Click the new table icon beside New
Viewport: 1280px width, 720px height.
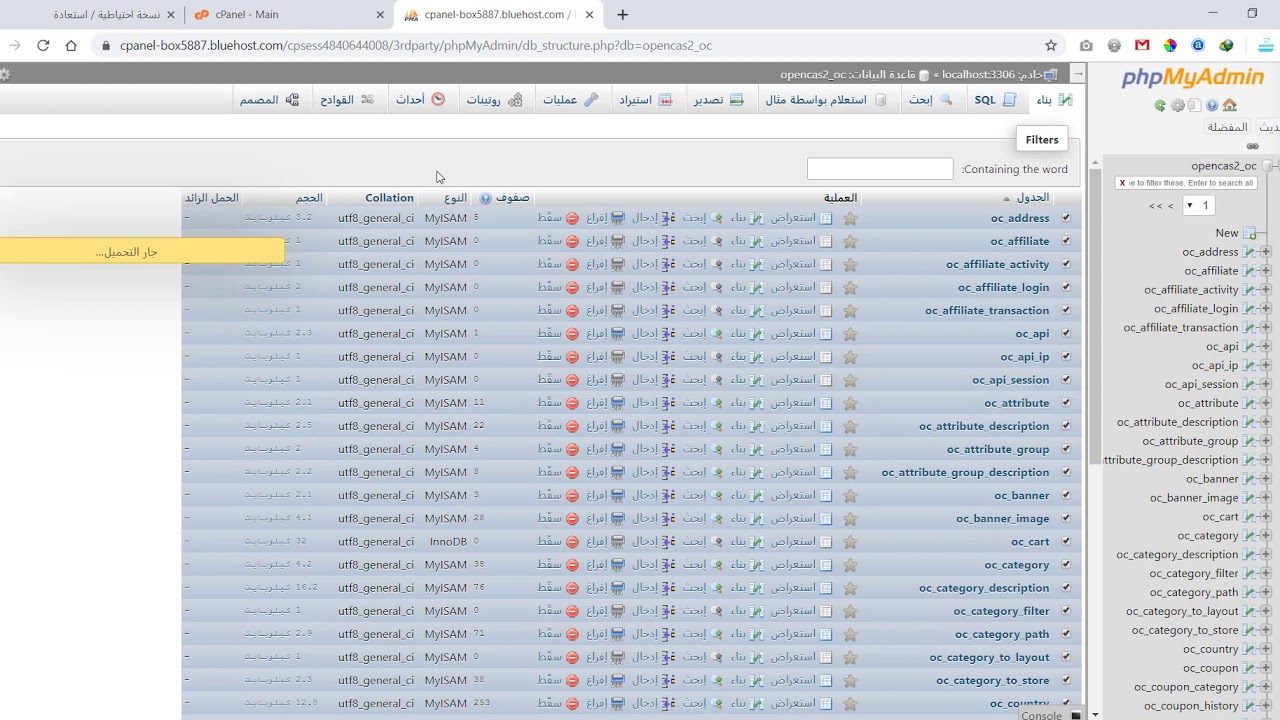pos(1250,233)
